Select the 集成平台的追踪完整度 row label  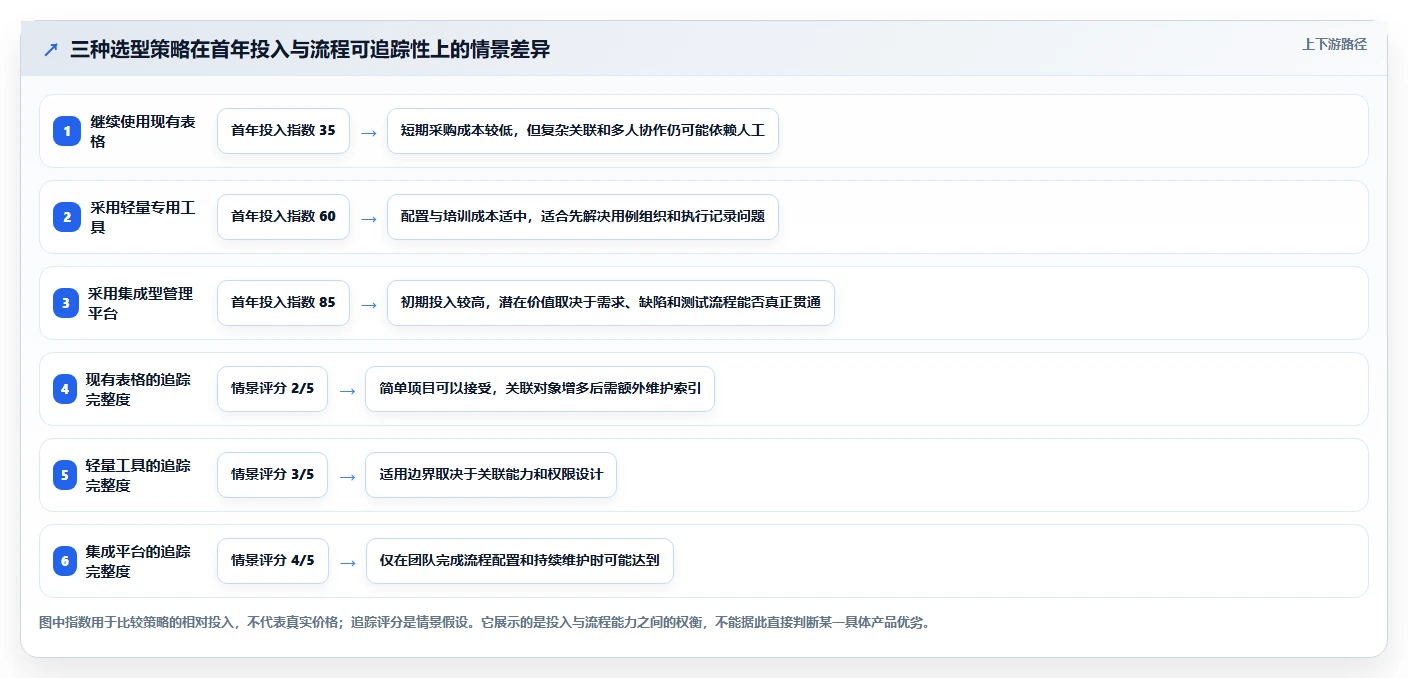(139, 561)
